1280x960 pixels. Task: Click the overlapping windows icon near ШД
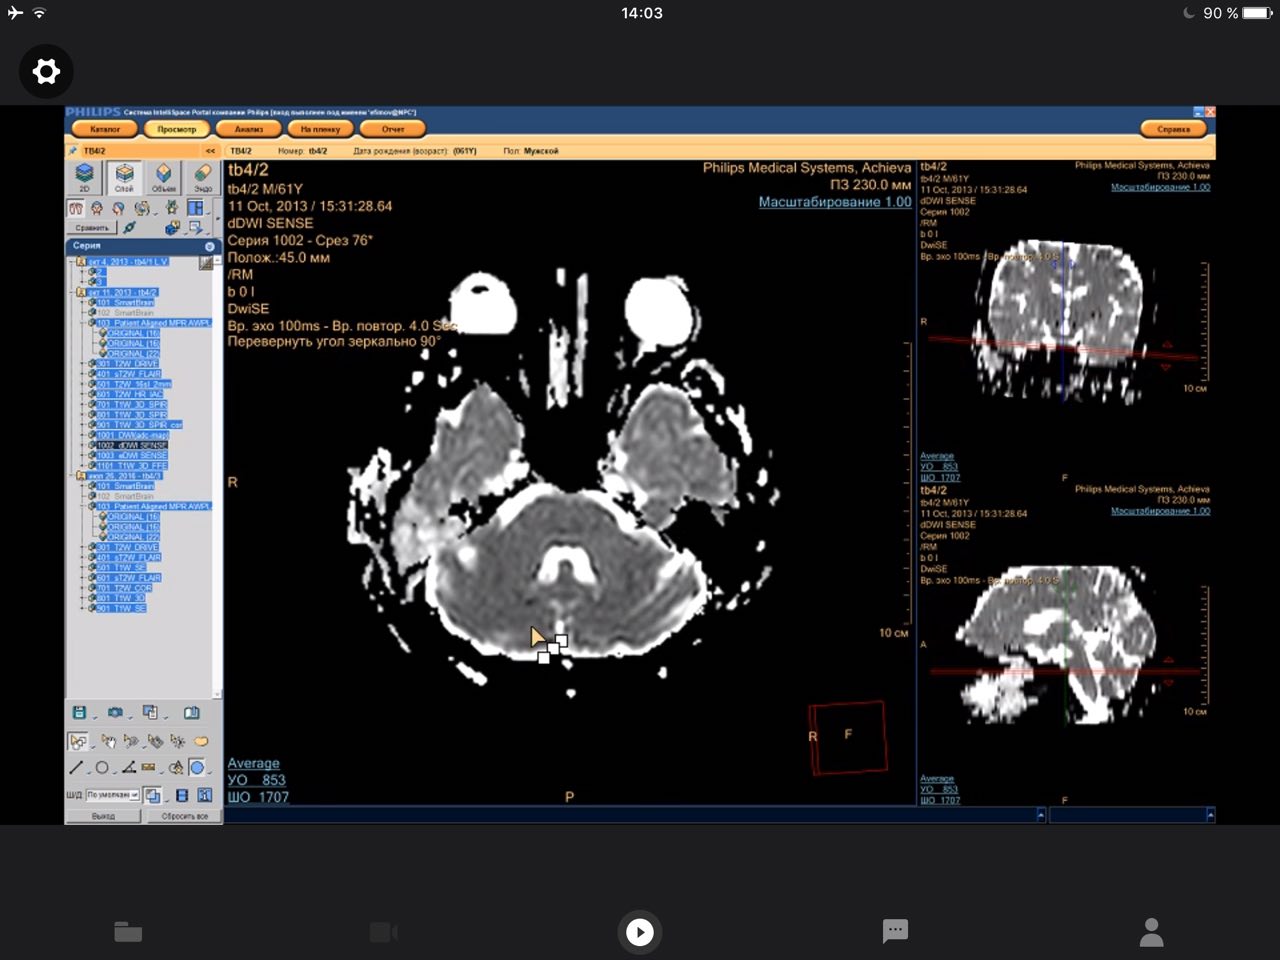click(153, 794)
